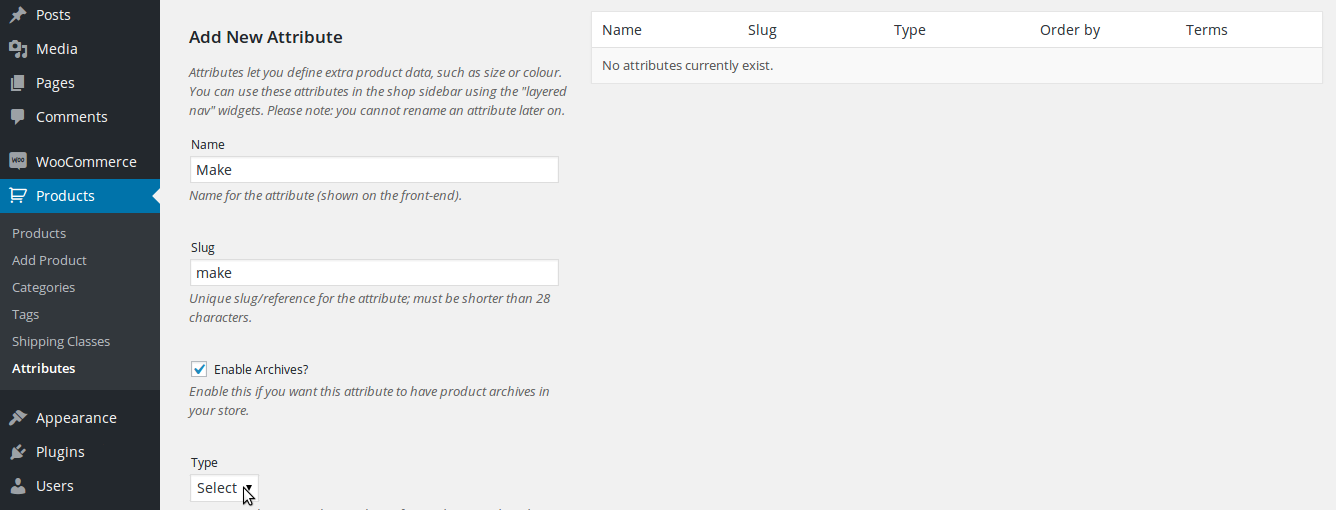Click the Order by column header
Image resolution: width=1336 pixels, height=510 pixels.
1070,30
